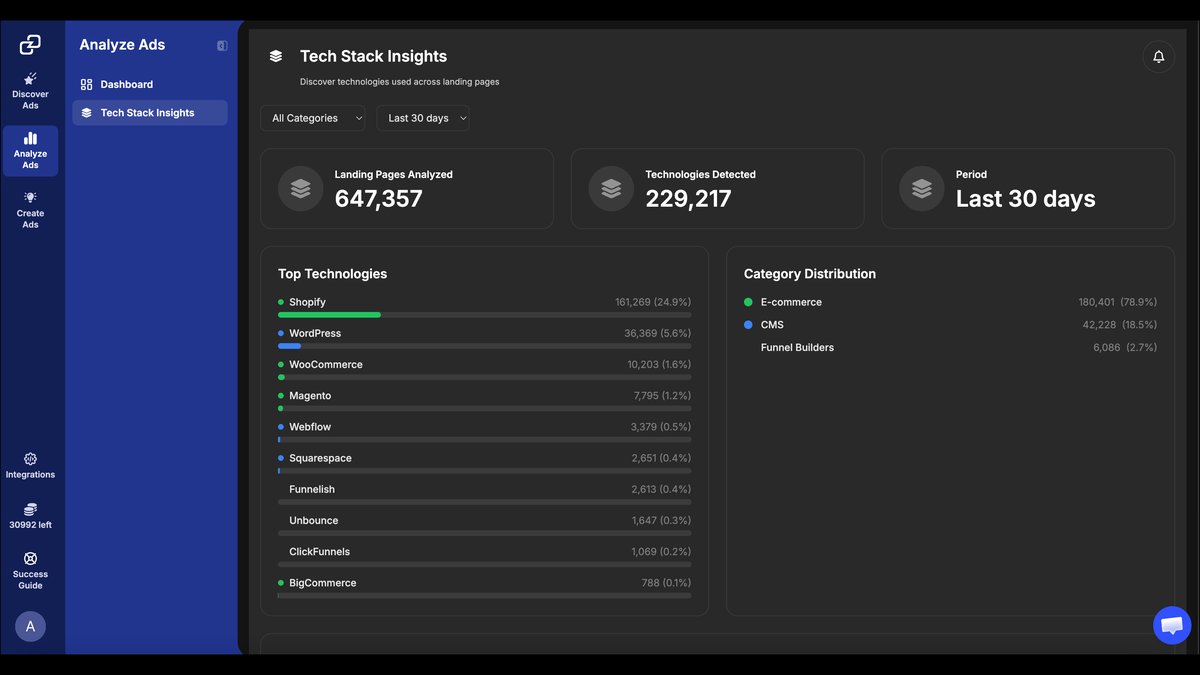Open notifications bell

coord(1158,56)
